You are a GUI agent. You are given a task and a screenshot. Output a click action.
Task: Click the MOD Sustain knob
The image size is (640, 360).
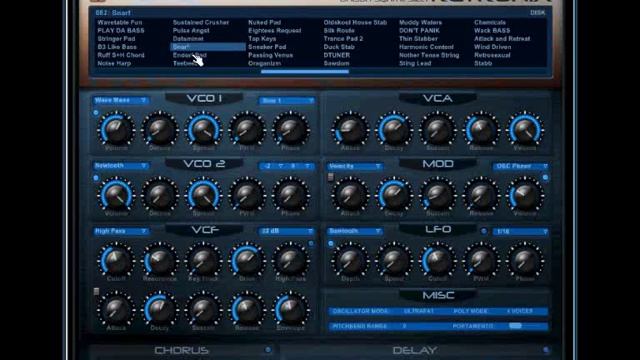point(438,195)
